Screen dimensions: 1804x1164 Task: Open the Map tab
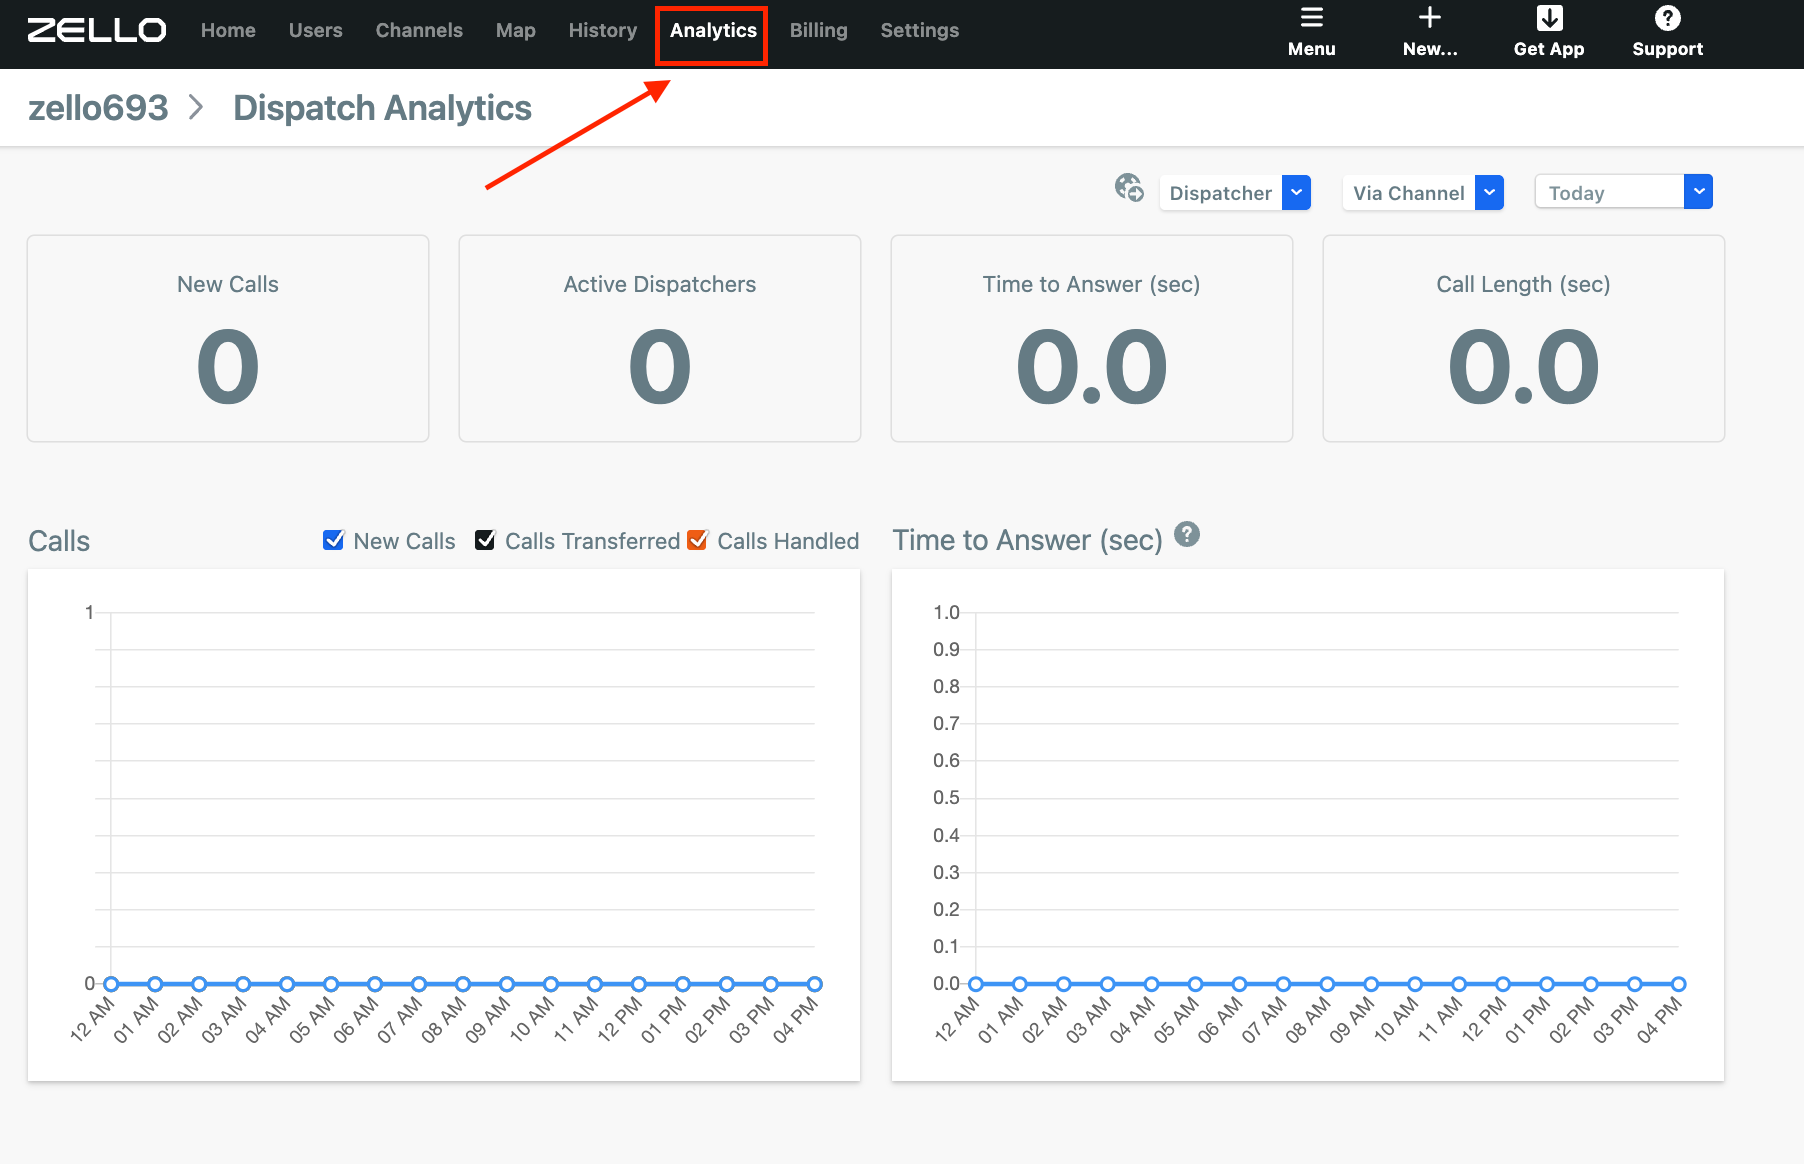click(515, 30)
